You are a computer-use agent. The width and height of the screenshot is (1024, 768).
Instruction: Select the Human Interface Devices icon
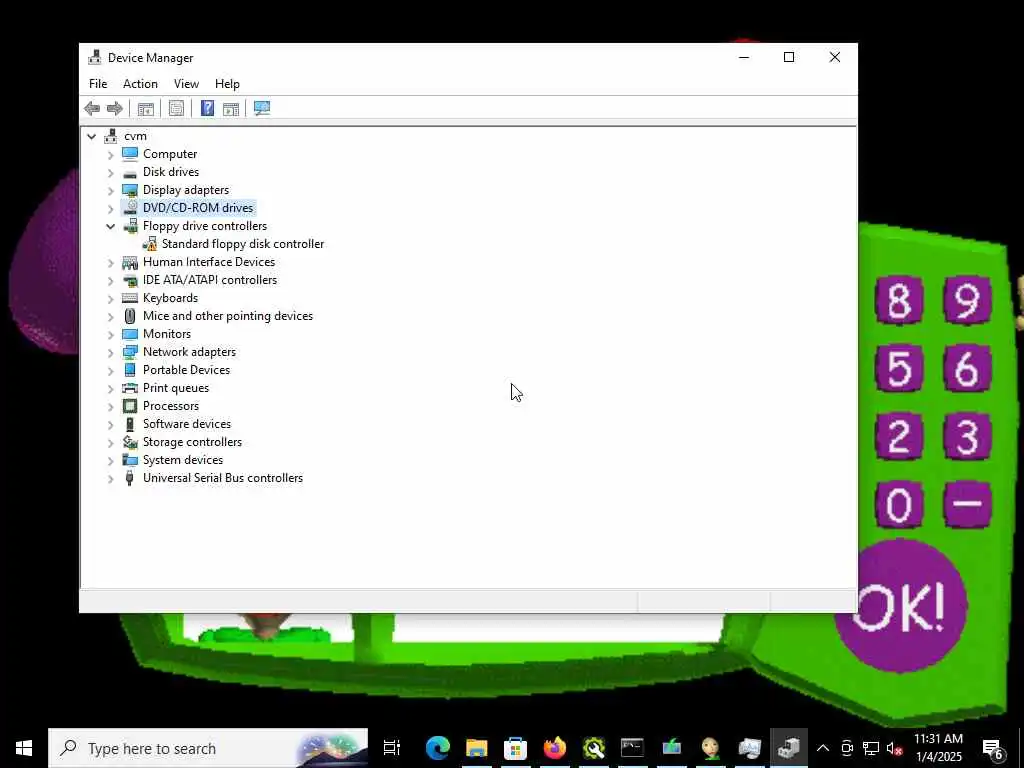click(x=130, y=262)
